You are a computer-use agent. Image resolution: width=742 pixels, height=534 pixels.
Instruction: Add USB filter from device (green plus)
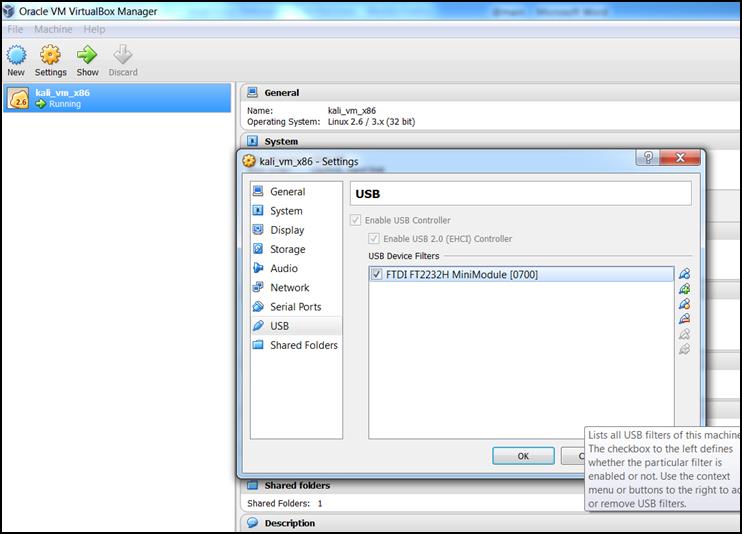pyautogui.click(x=684, y=289)
